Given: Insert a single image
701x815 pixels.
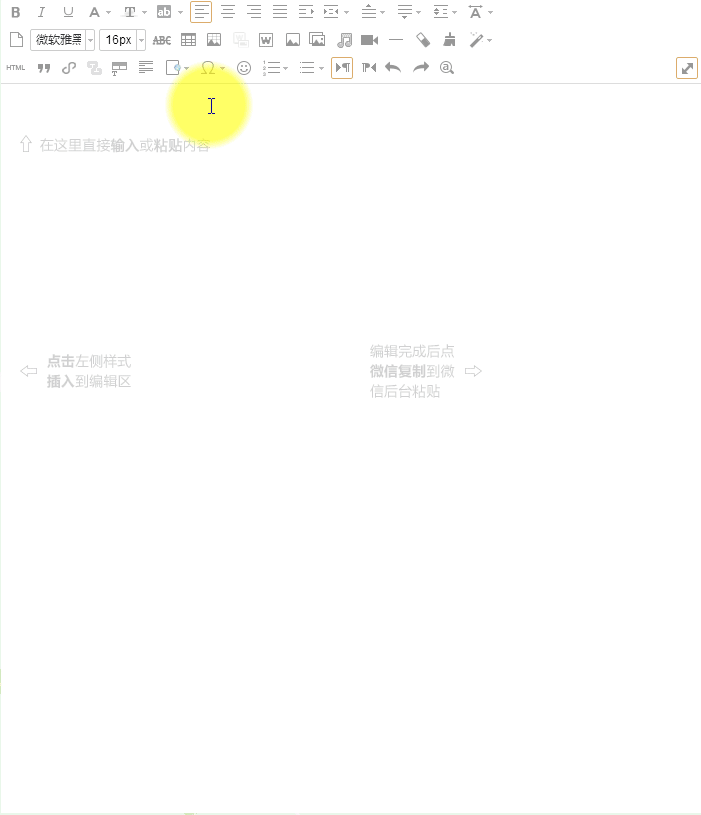Looking at the screenshot, I should (293, 40).
